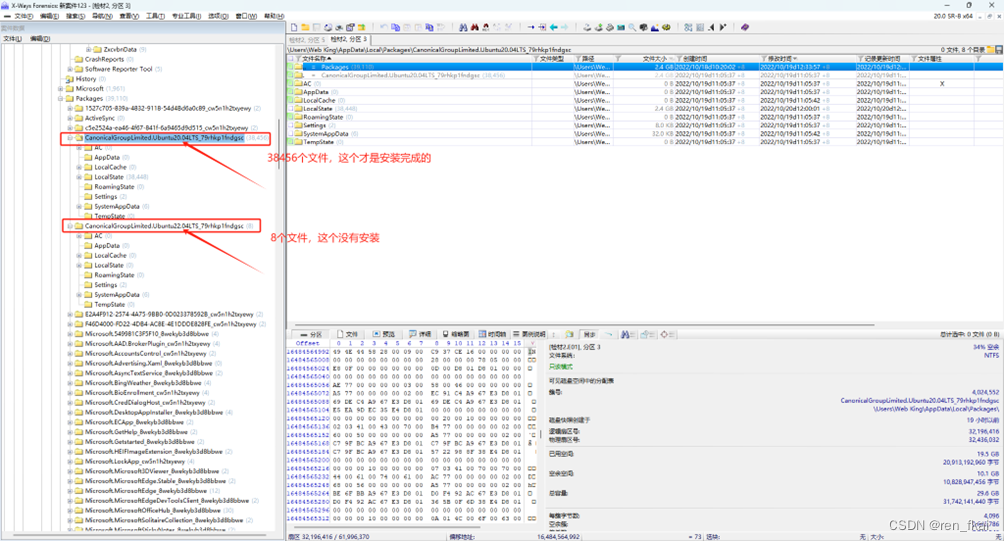Open the 选项(O) menu
Screen dimensions: 1004x541
coord(218,16)
